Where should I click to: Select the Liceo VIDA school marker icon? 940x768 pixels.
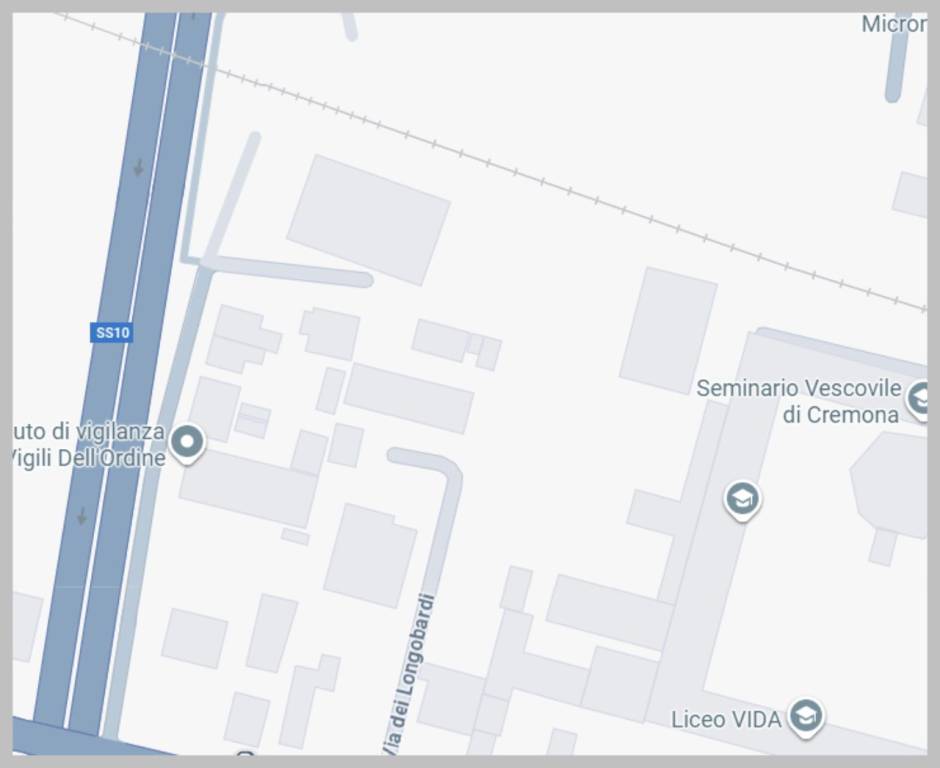806,717
